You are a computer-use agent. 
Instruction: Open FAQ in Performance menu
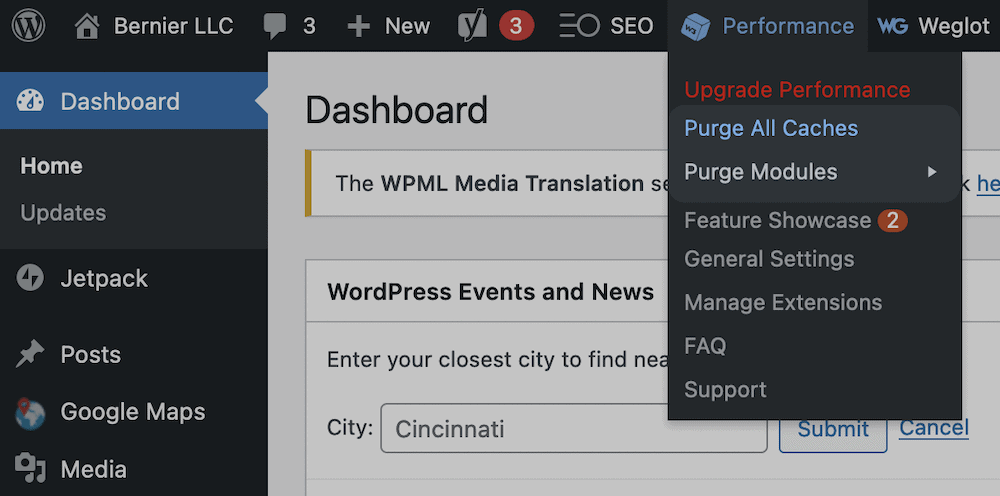tap(705, 346)
